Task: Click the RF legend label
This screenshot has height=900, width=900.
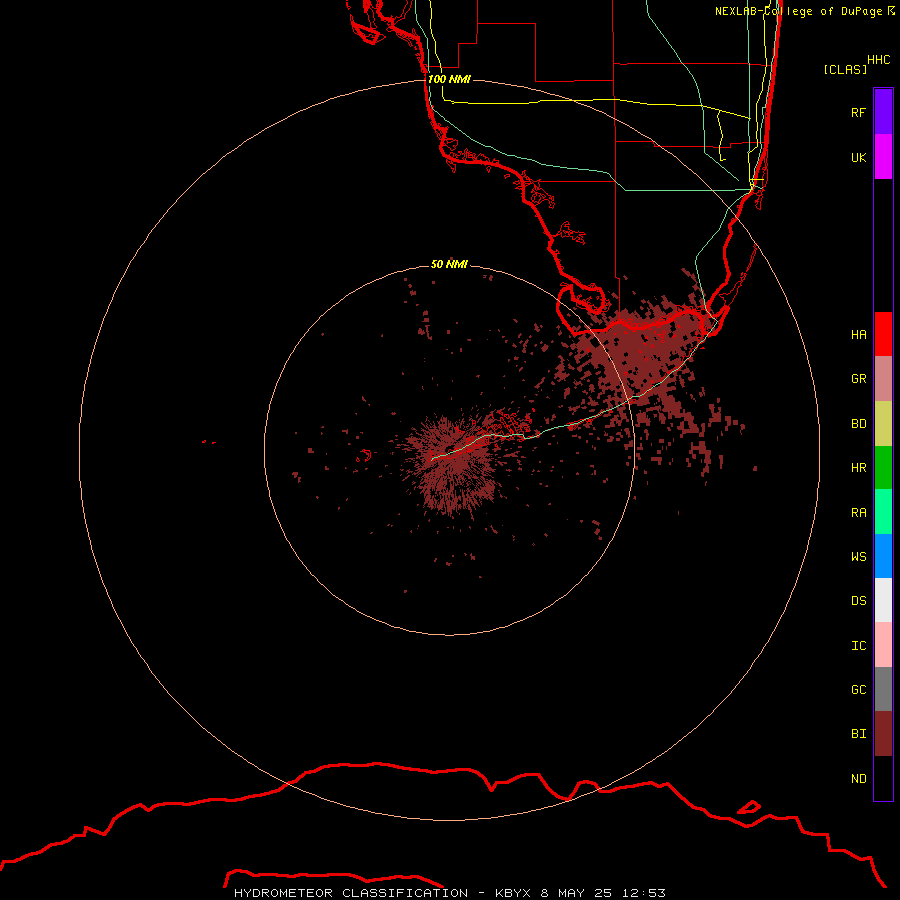Action: tap(859, 112)
